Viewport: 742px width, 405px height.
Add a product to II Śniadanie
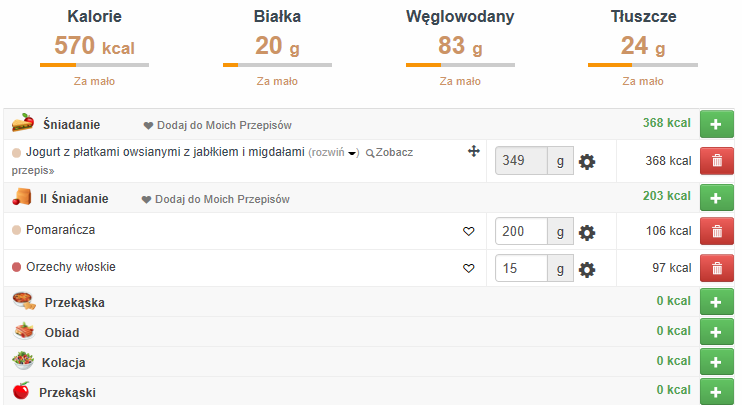pyautogui.click(x=716, y=198)
